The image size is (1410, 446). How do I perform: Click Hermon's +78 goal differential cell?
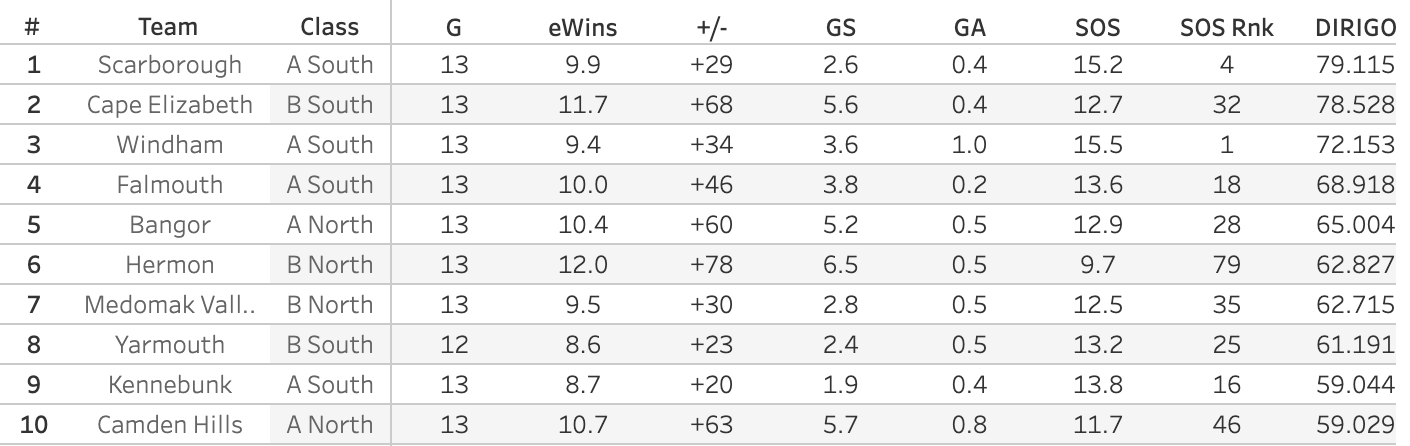pos(711,265)
